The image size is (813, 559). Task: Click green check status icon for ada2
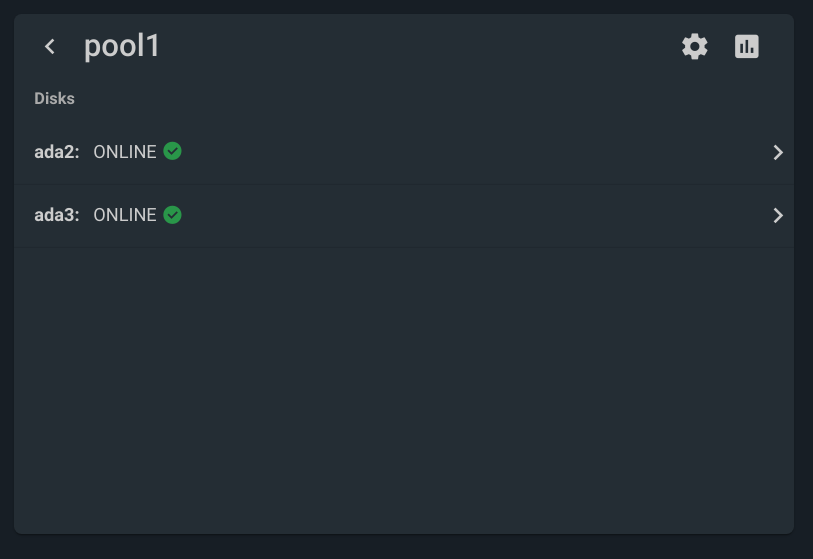(x=172, y=151)
